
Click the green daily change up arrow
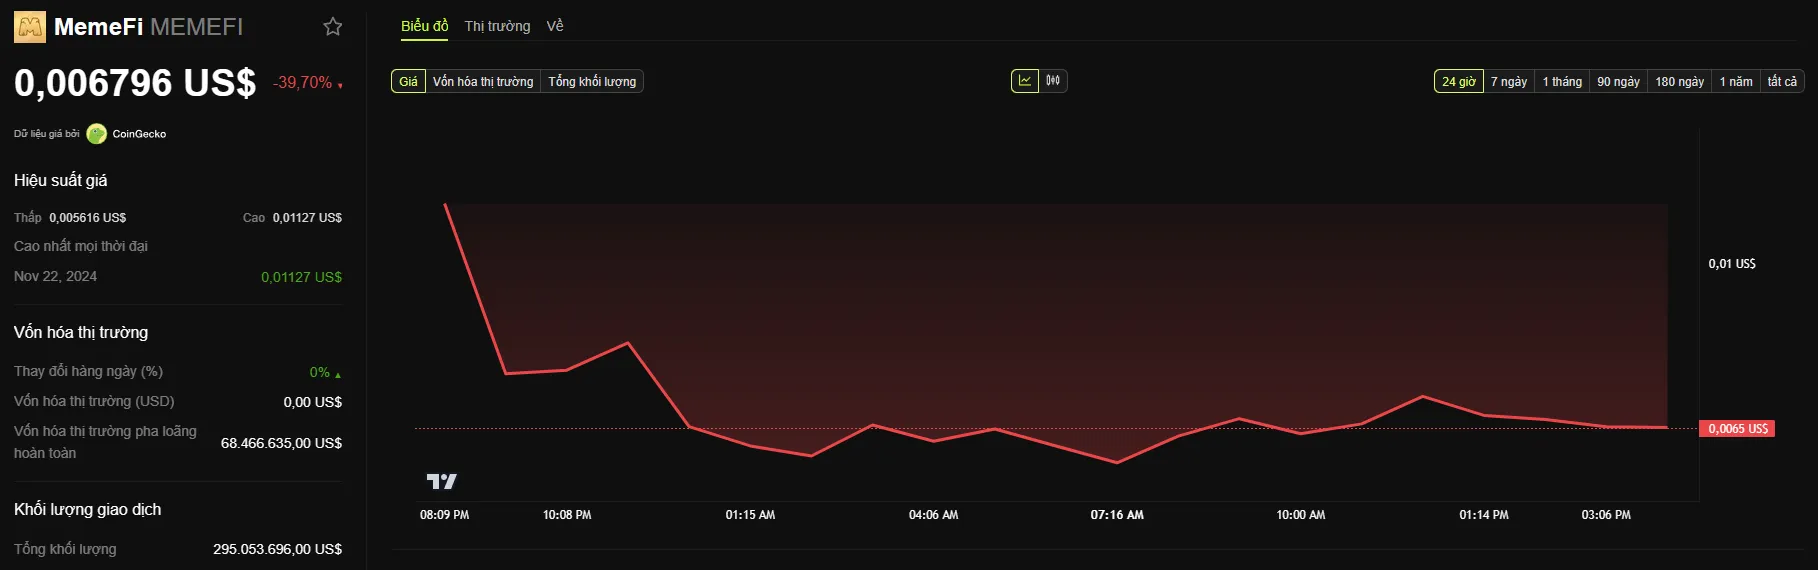338,375
